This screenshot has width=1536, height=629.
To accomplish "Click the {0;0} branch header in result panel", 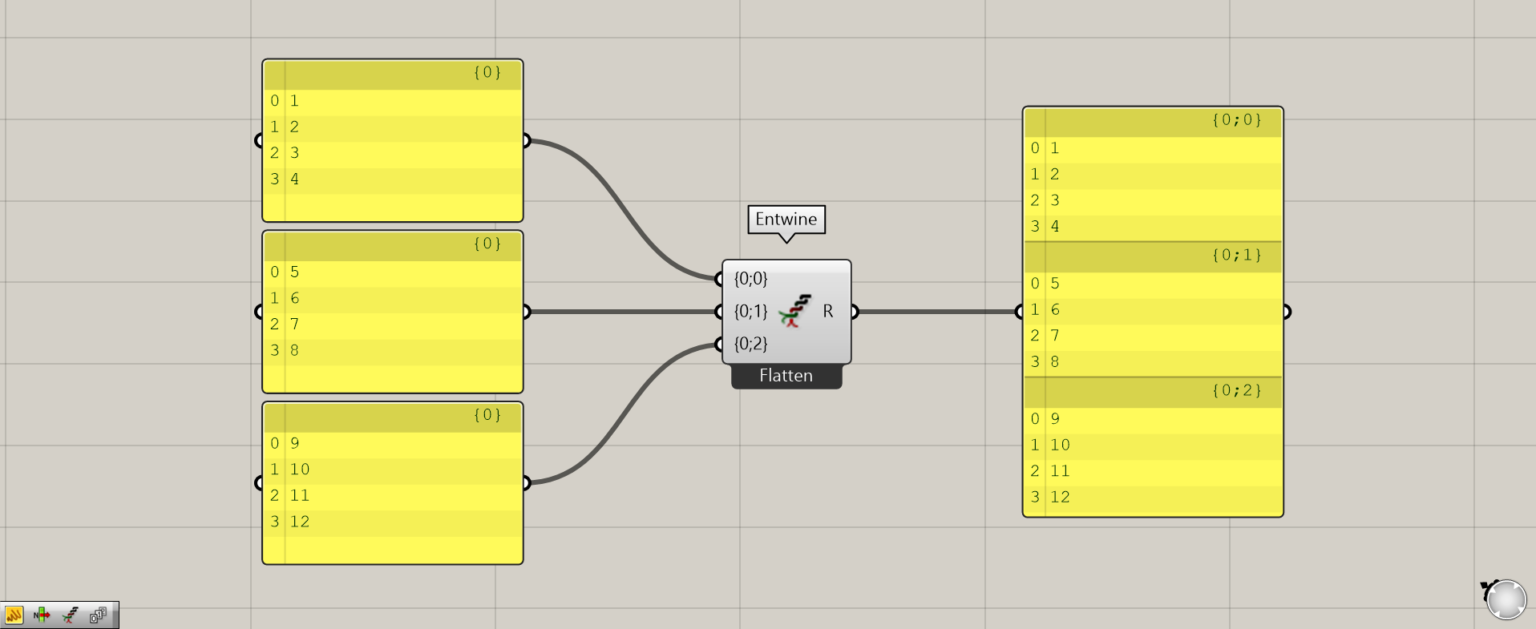I will (1153, 121).
